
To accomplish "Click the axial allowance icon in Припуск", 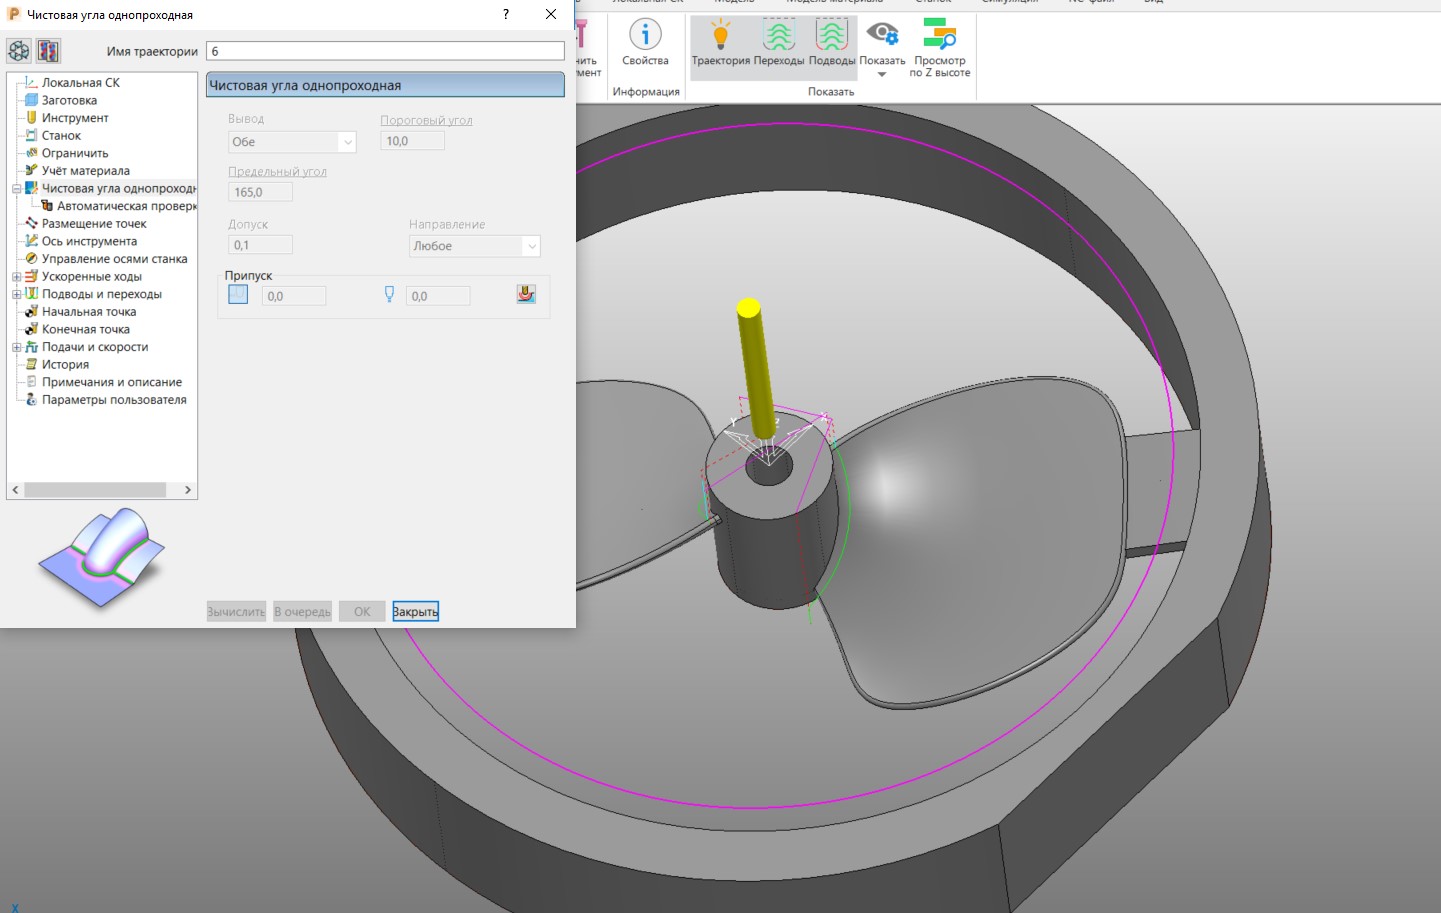I will pos(389,295).
